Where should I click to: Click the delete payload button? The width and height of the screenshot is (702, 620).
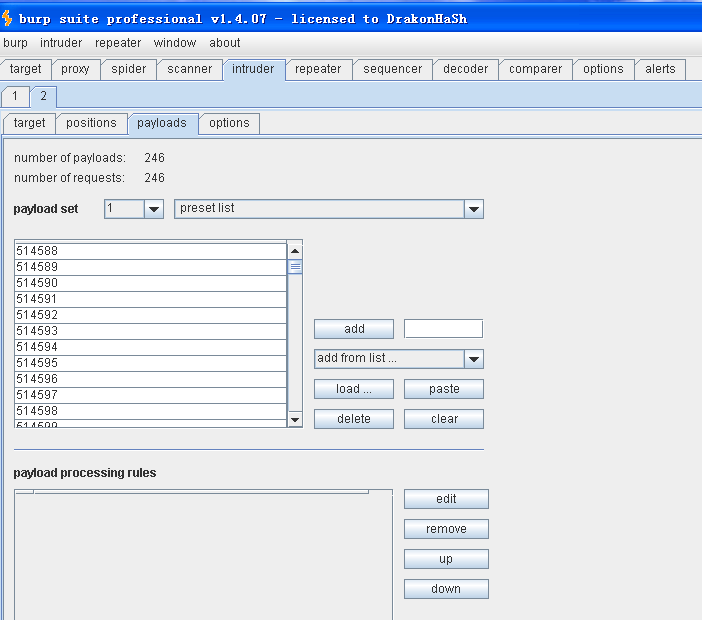pos(354,419)
